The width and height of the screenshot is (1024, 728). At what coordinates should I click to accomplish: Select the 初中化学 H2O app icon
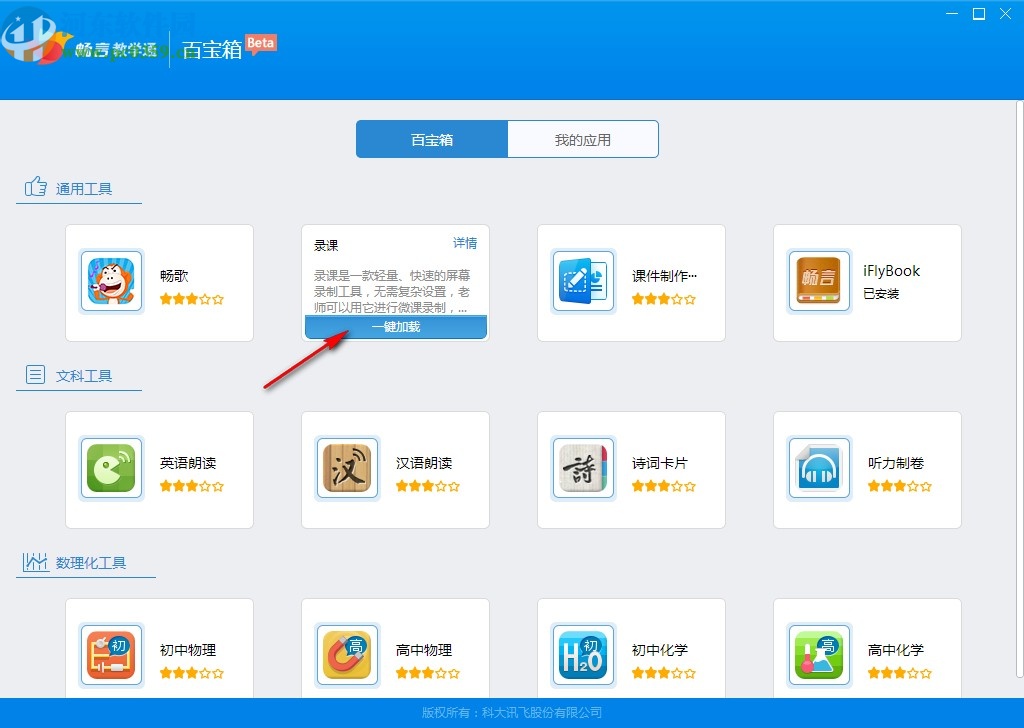click(583, 656)
